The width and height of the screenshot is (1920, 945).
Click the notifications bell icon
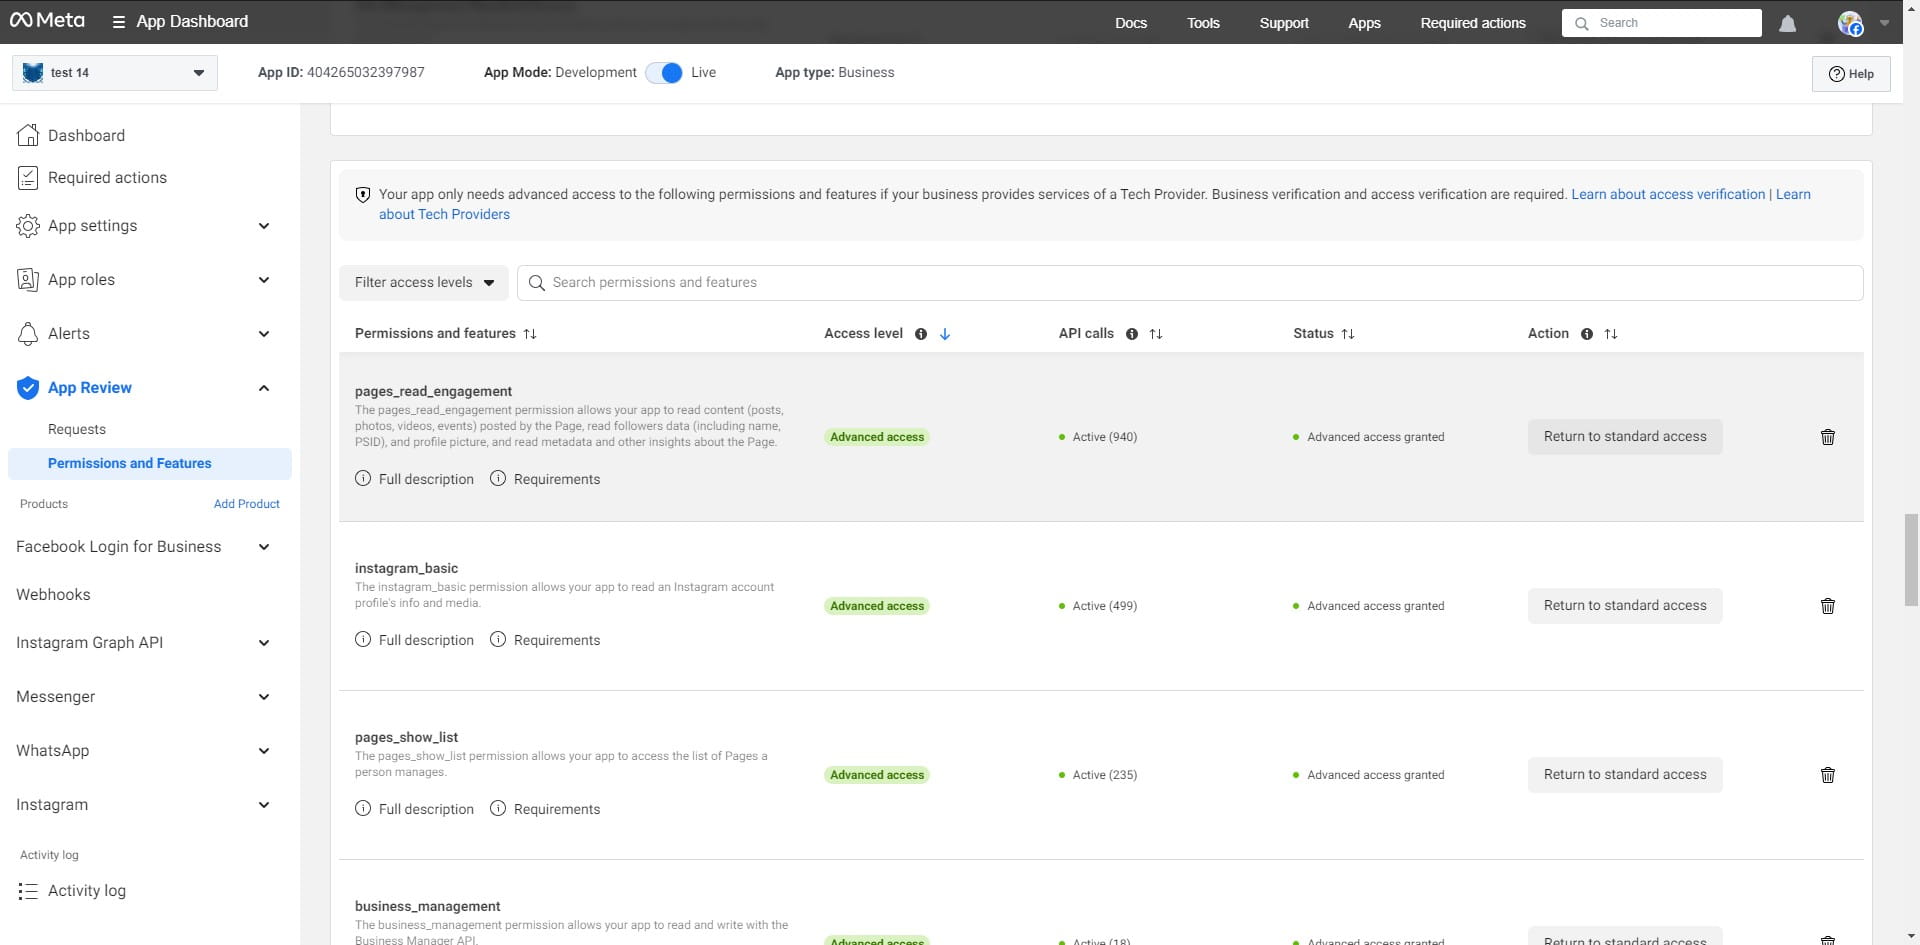(1787, 23)
